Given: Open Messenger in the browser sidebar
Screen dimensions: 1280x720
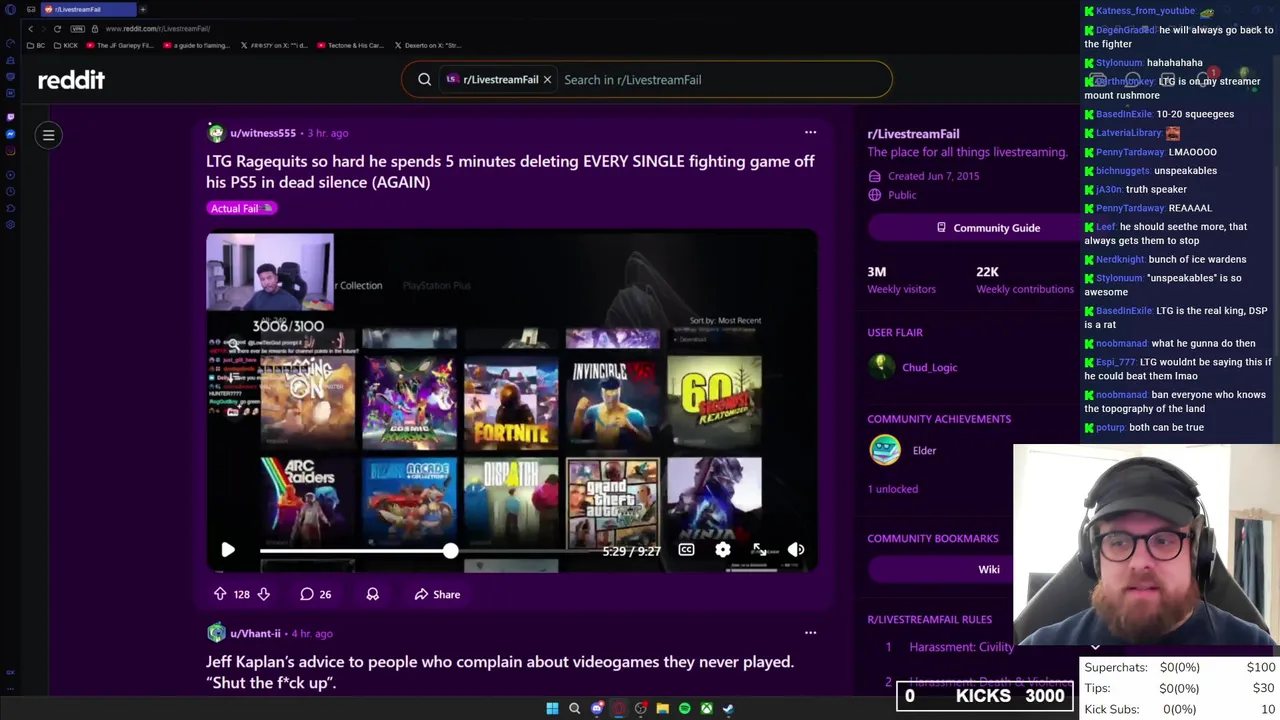Looking at the screenshot, I should [10, 134].
